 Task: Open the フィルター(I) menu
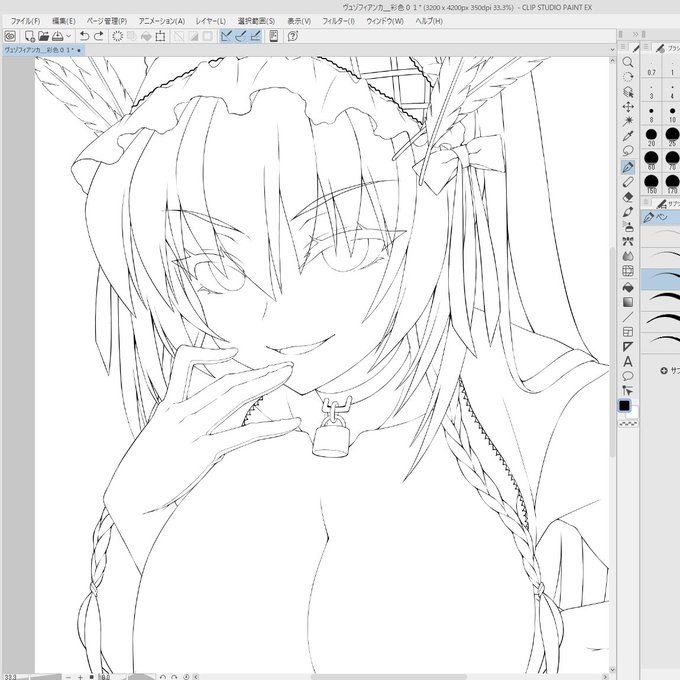point(338,21)
